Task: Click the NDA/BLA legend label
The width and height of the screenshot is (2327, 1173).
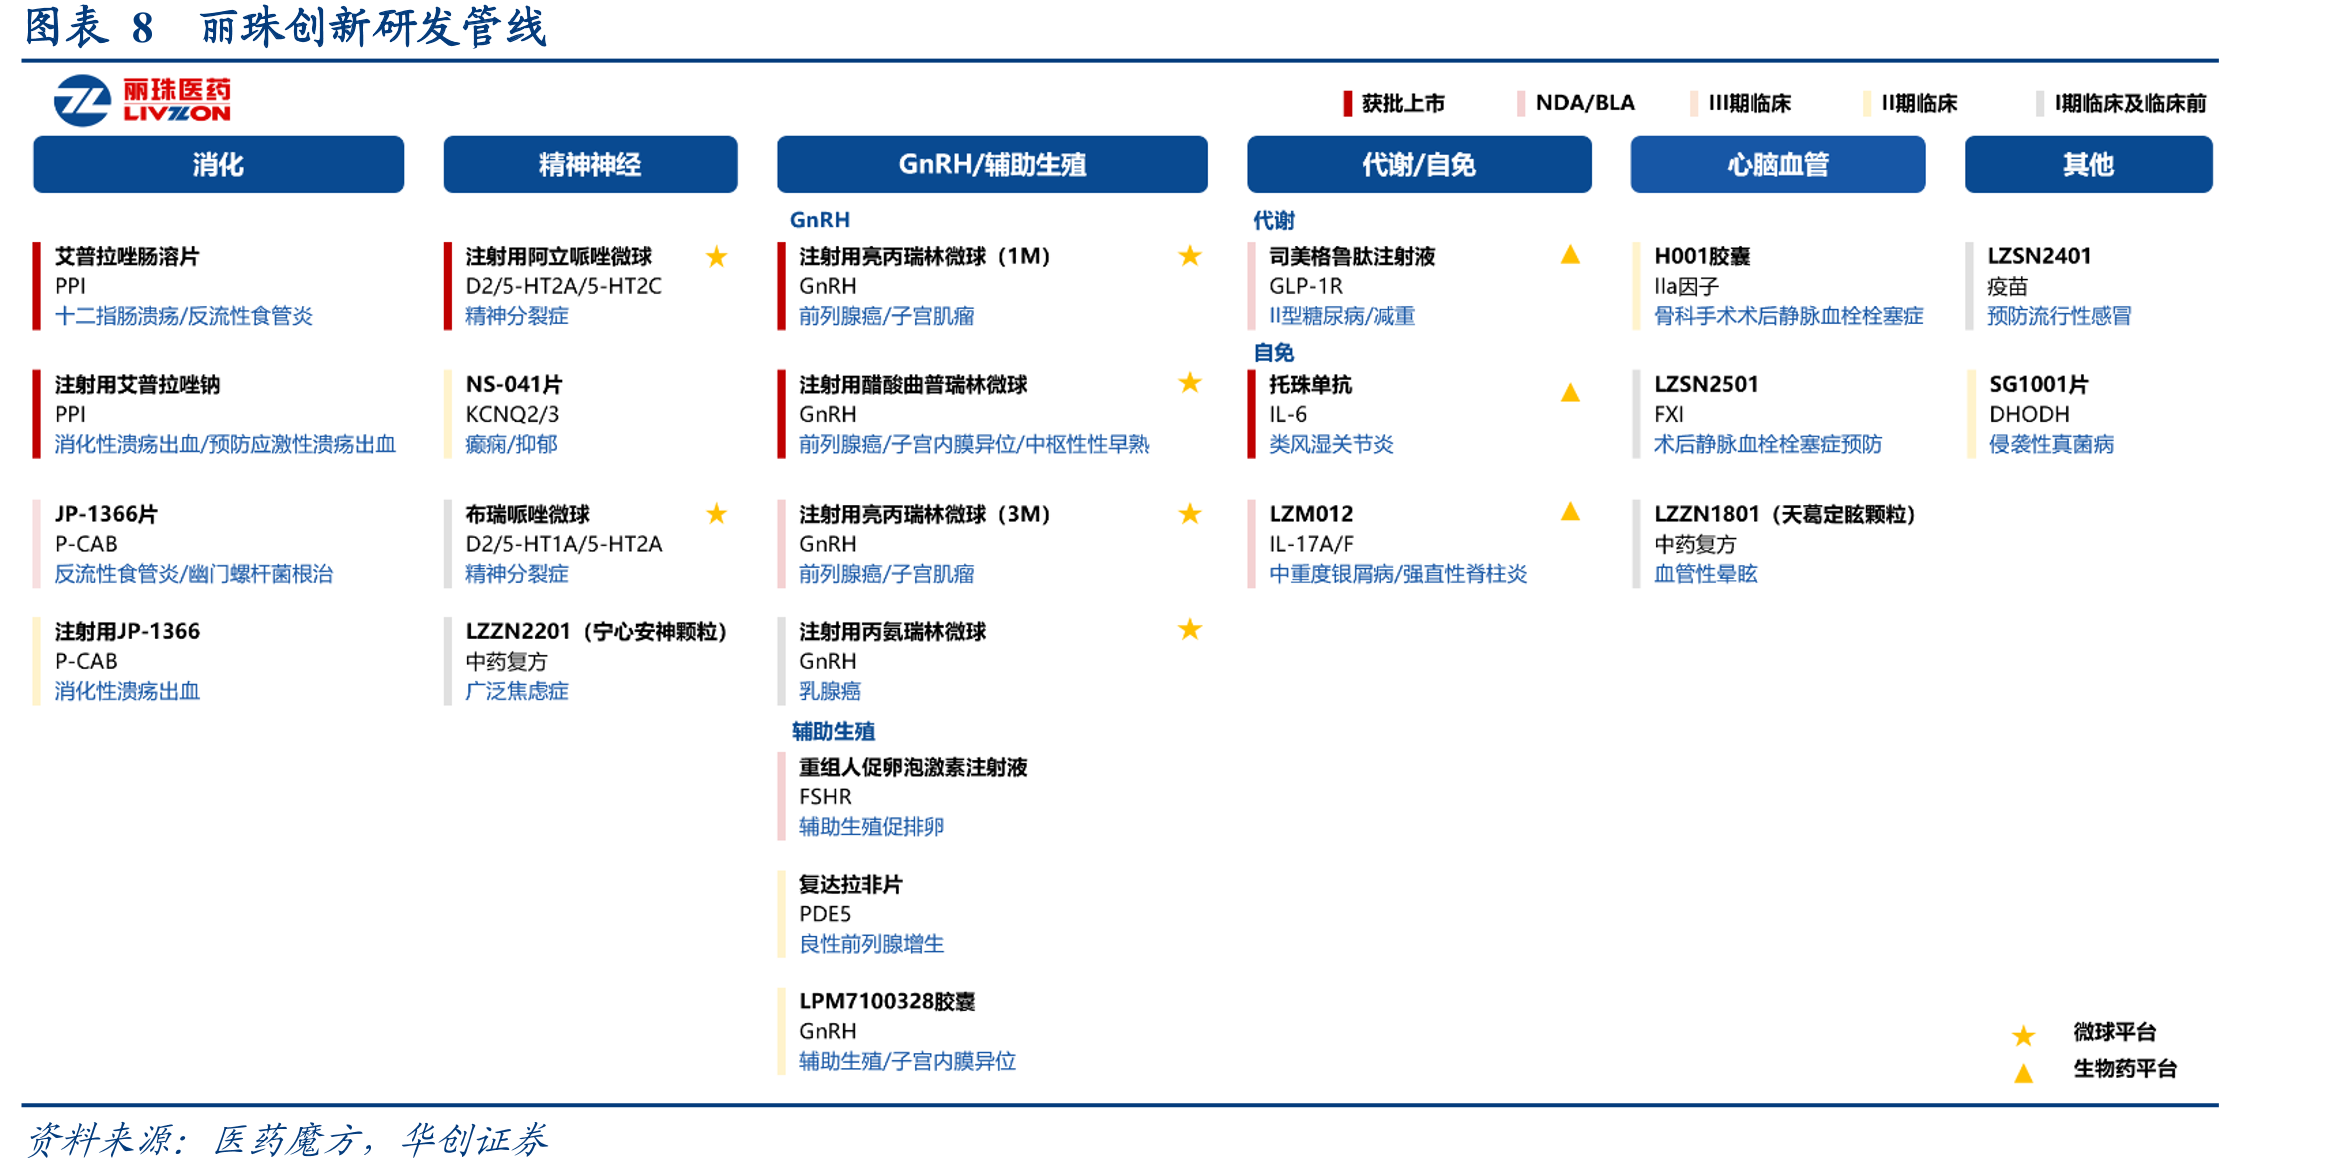Action: point(1584,103)
